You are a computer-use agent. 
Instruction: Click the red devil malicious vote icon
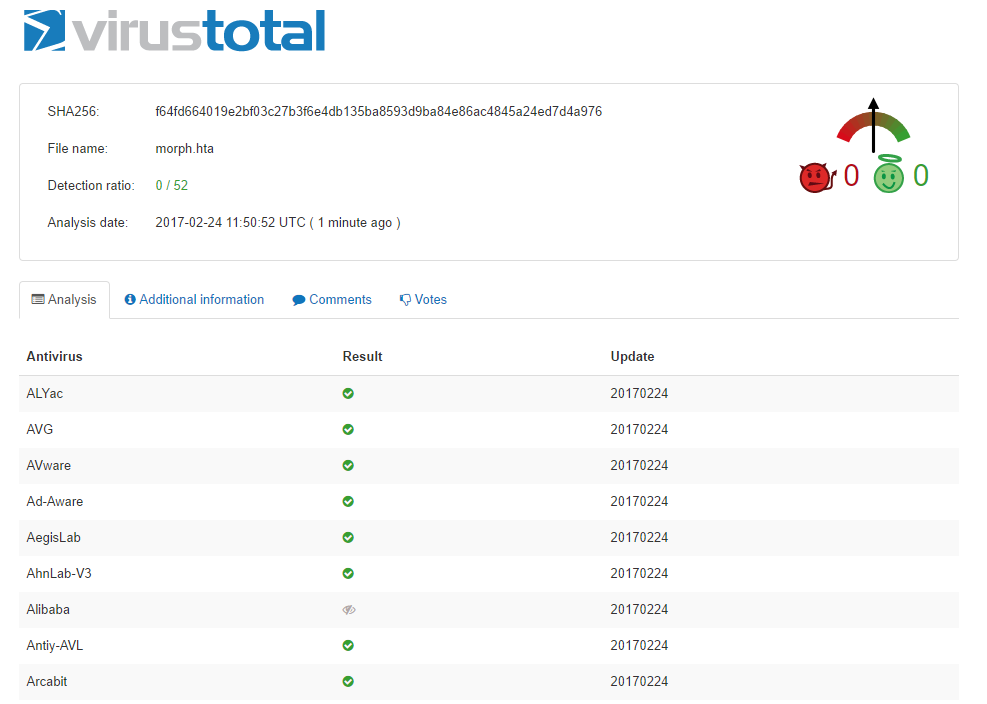816,178
